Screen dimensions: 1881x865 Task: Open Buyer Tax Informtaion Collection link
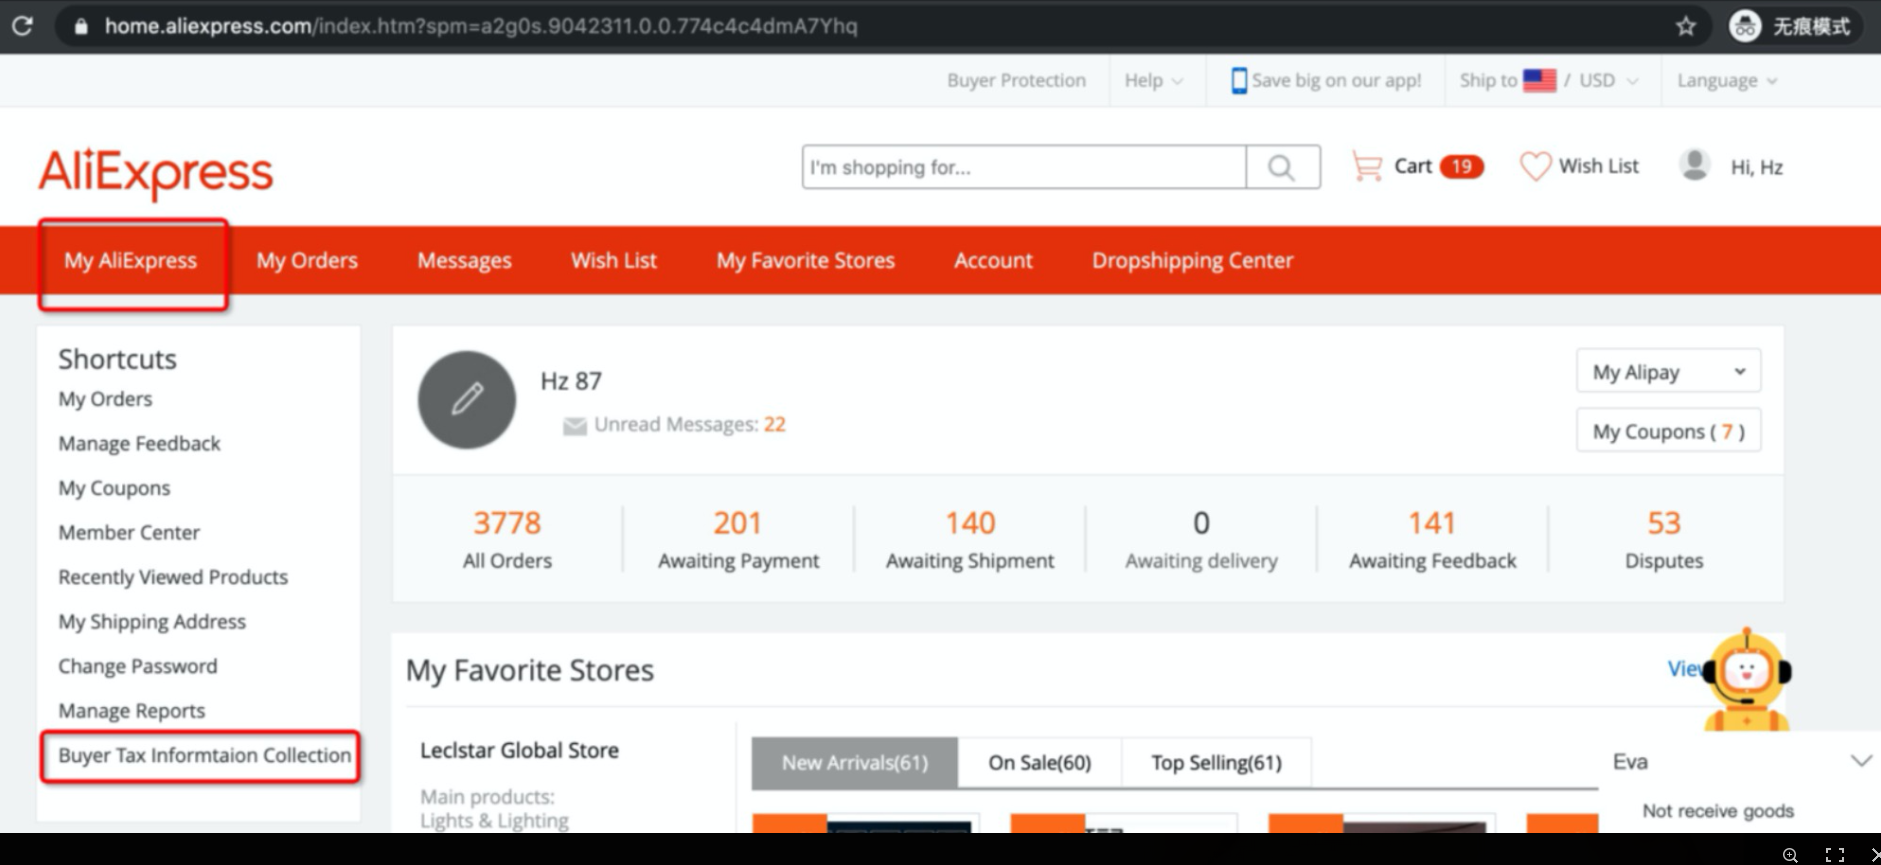click(205, 755)
